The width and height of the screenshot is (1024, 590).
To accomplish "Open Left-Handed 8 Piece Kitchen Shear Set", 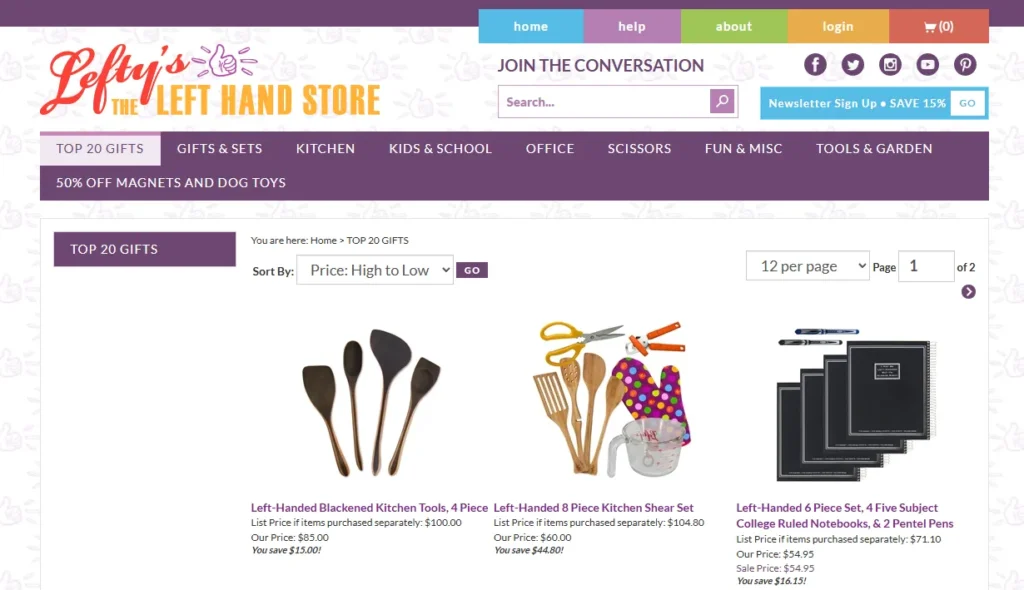I will point(594,508).
